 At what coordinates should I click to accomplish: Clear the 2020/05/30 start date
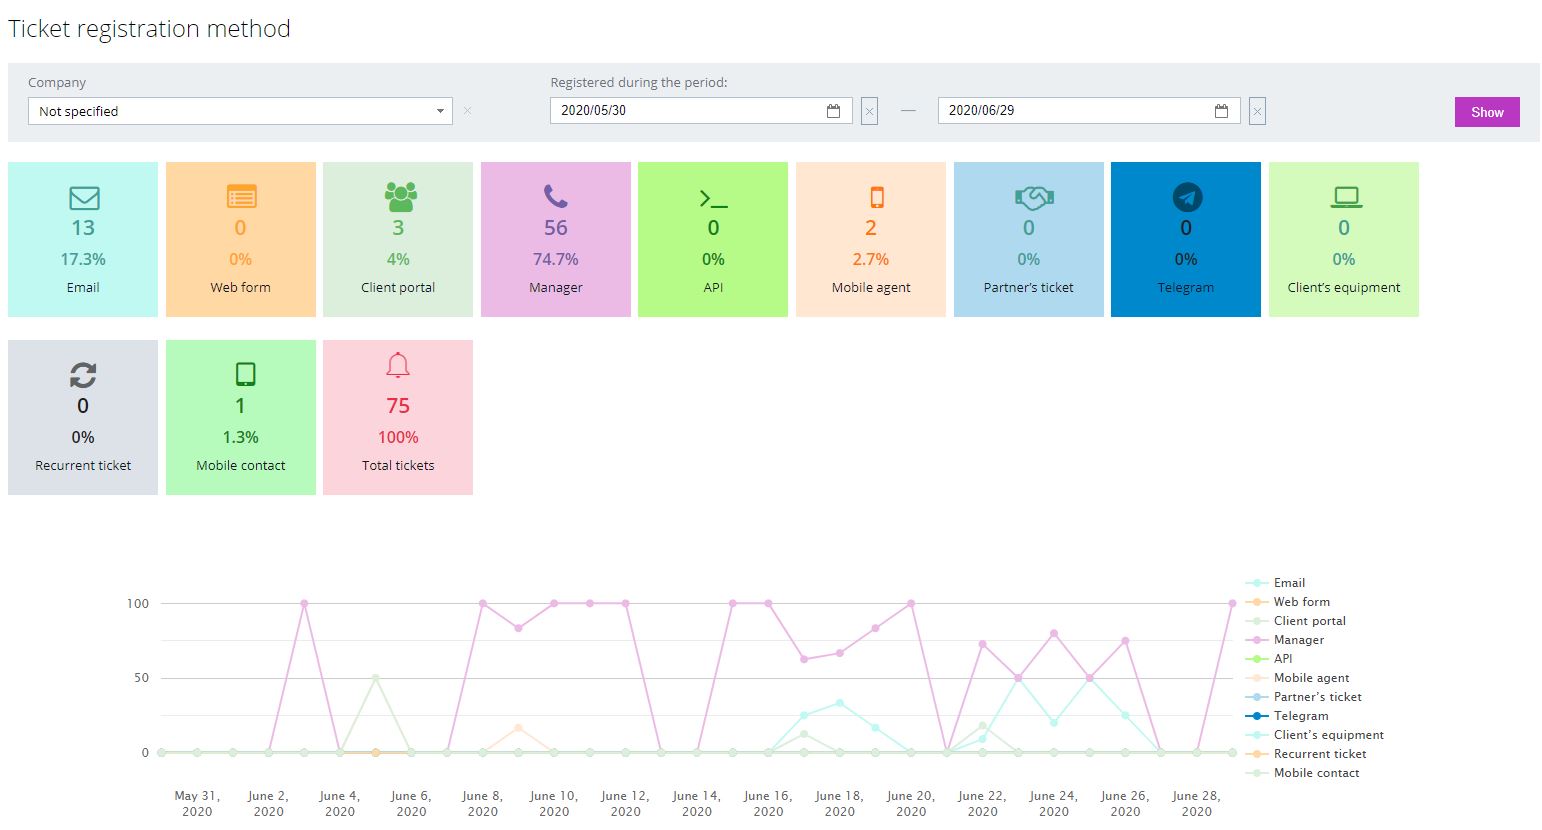pos(870,111)
